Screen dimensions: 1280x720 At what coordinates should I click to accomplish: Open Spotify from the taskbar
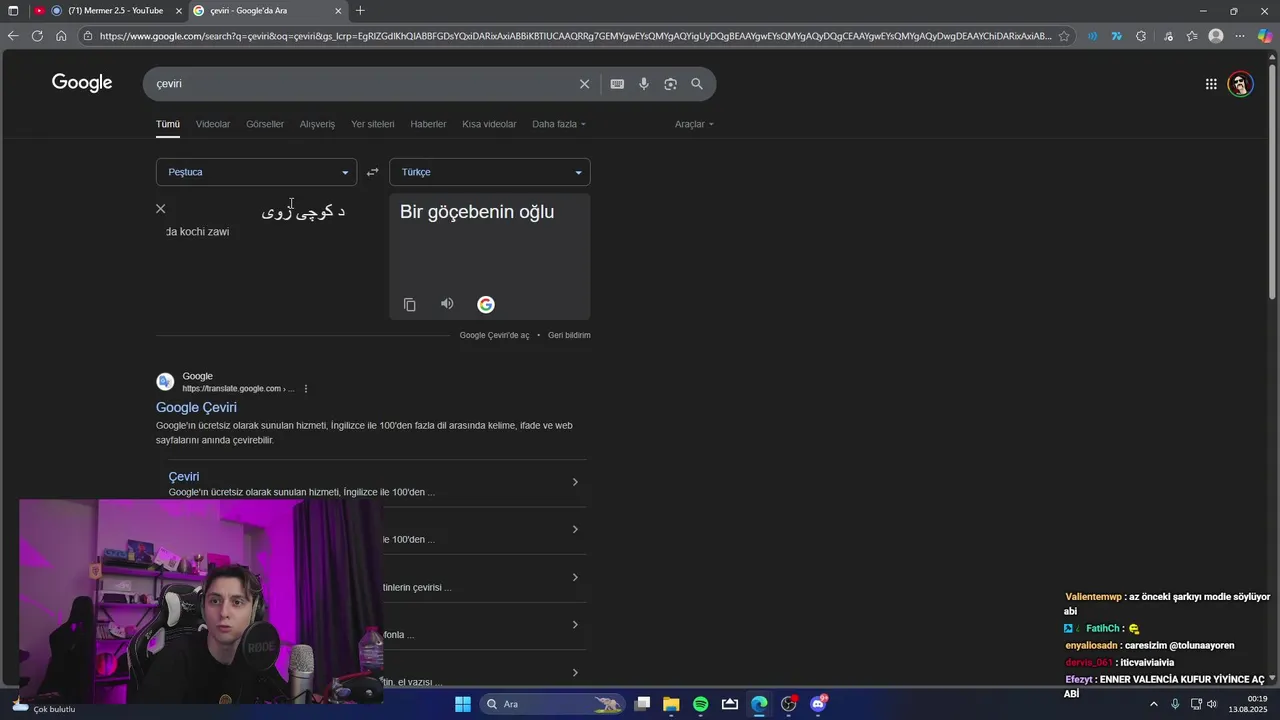701,704
